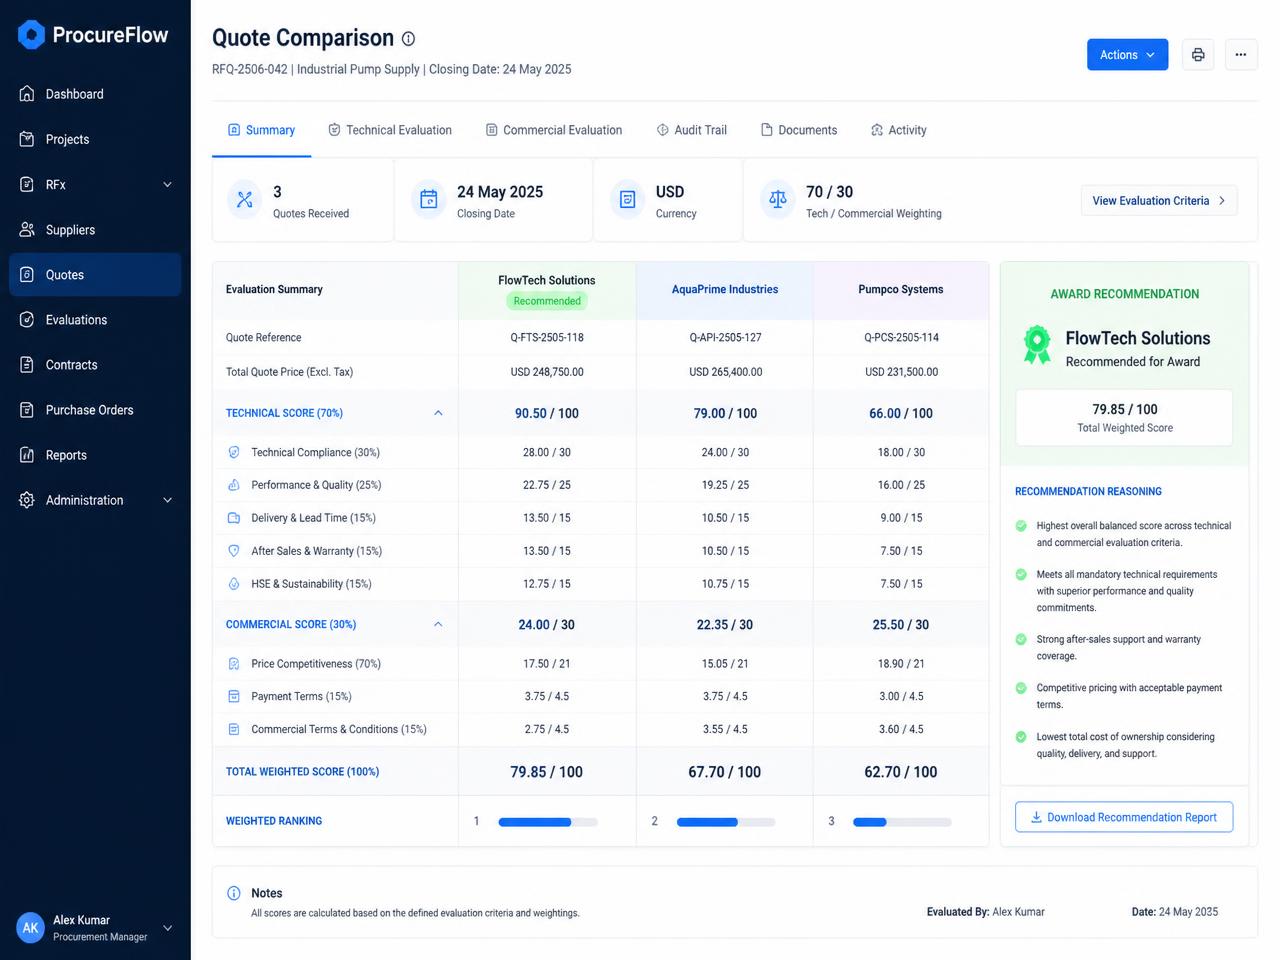Collapse the Commercial Score section chevron
The height and width of the screenshot is (960, 1280).
pyautogui.click(x=438, y=624)
